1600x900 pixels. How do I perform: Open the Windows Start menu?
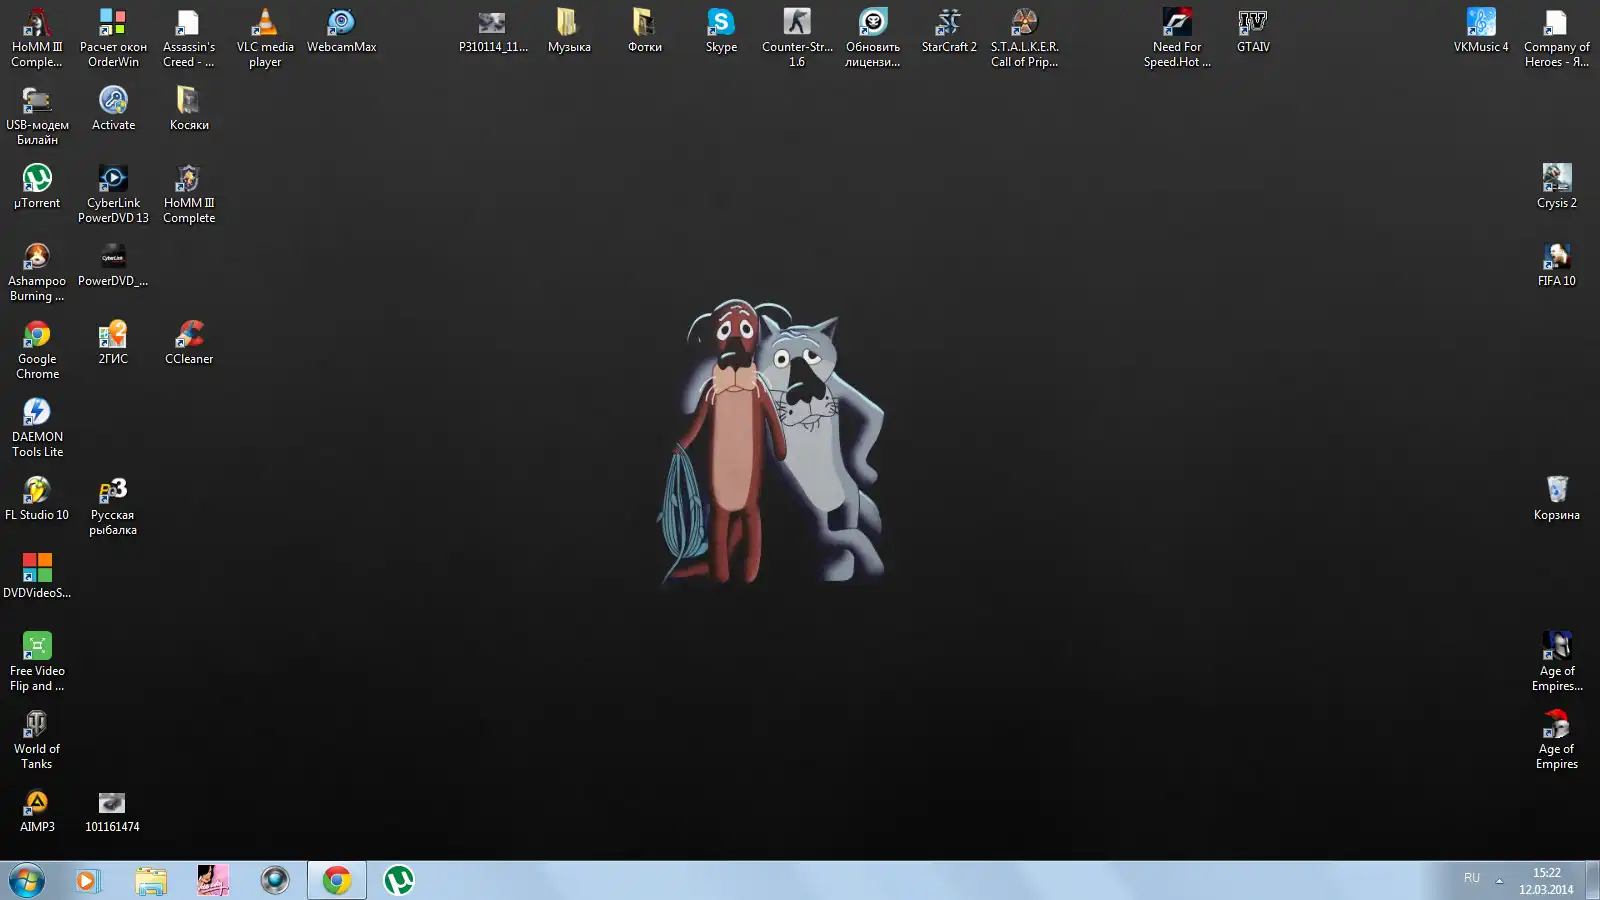[x=27, y=881]
